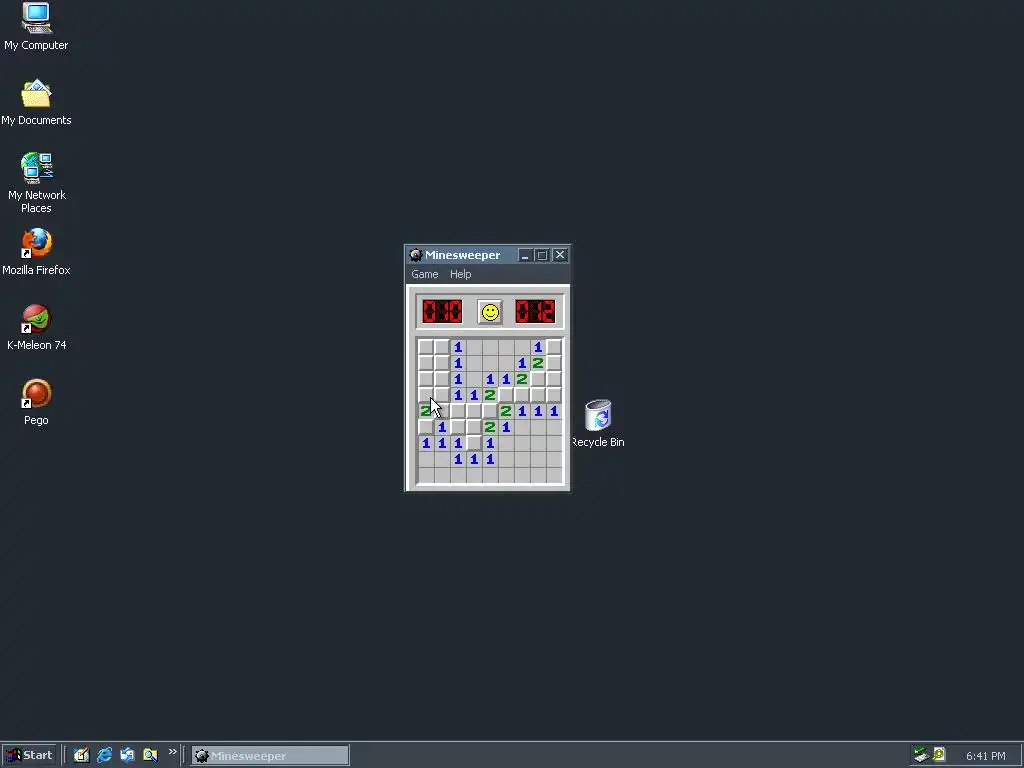Screen dimensions: 1024x768
Task: Select the Mozilla Firefox desktop shortcut
Action: 36,252
